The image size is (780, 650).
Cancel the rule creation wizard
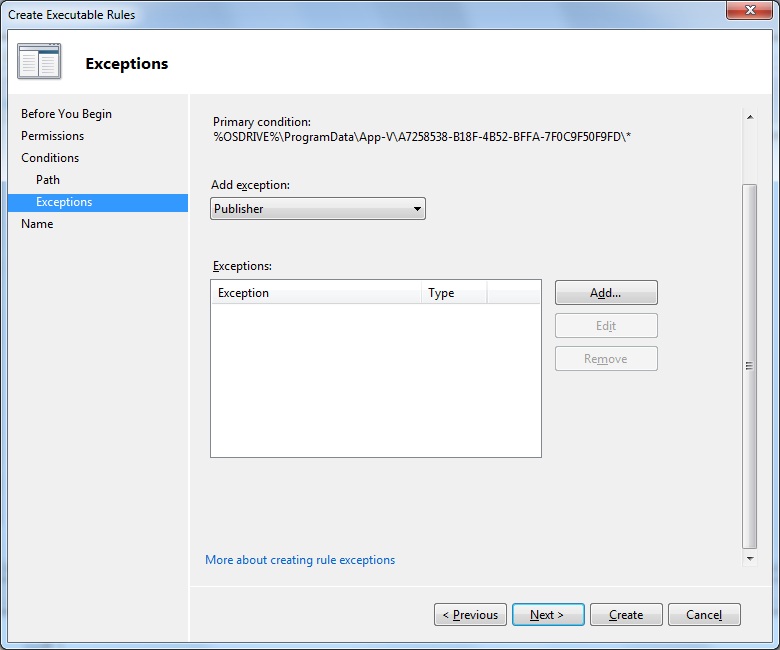click(x=703, y=615)
